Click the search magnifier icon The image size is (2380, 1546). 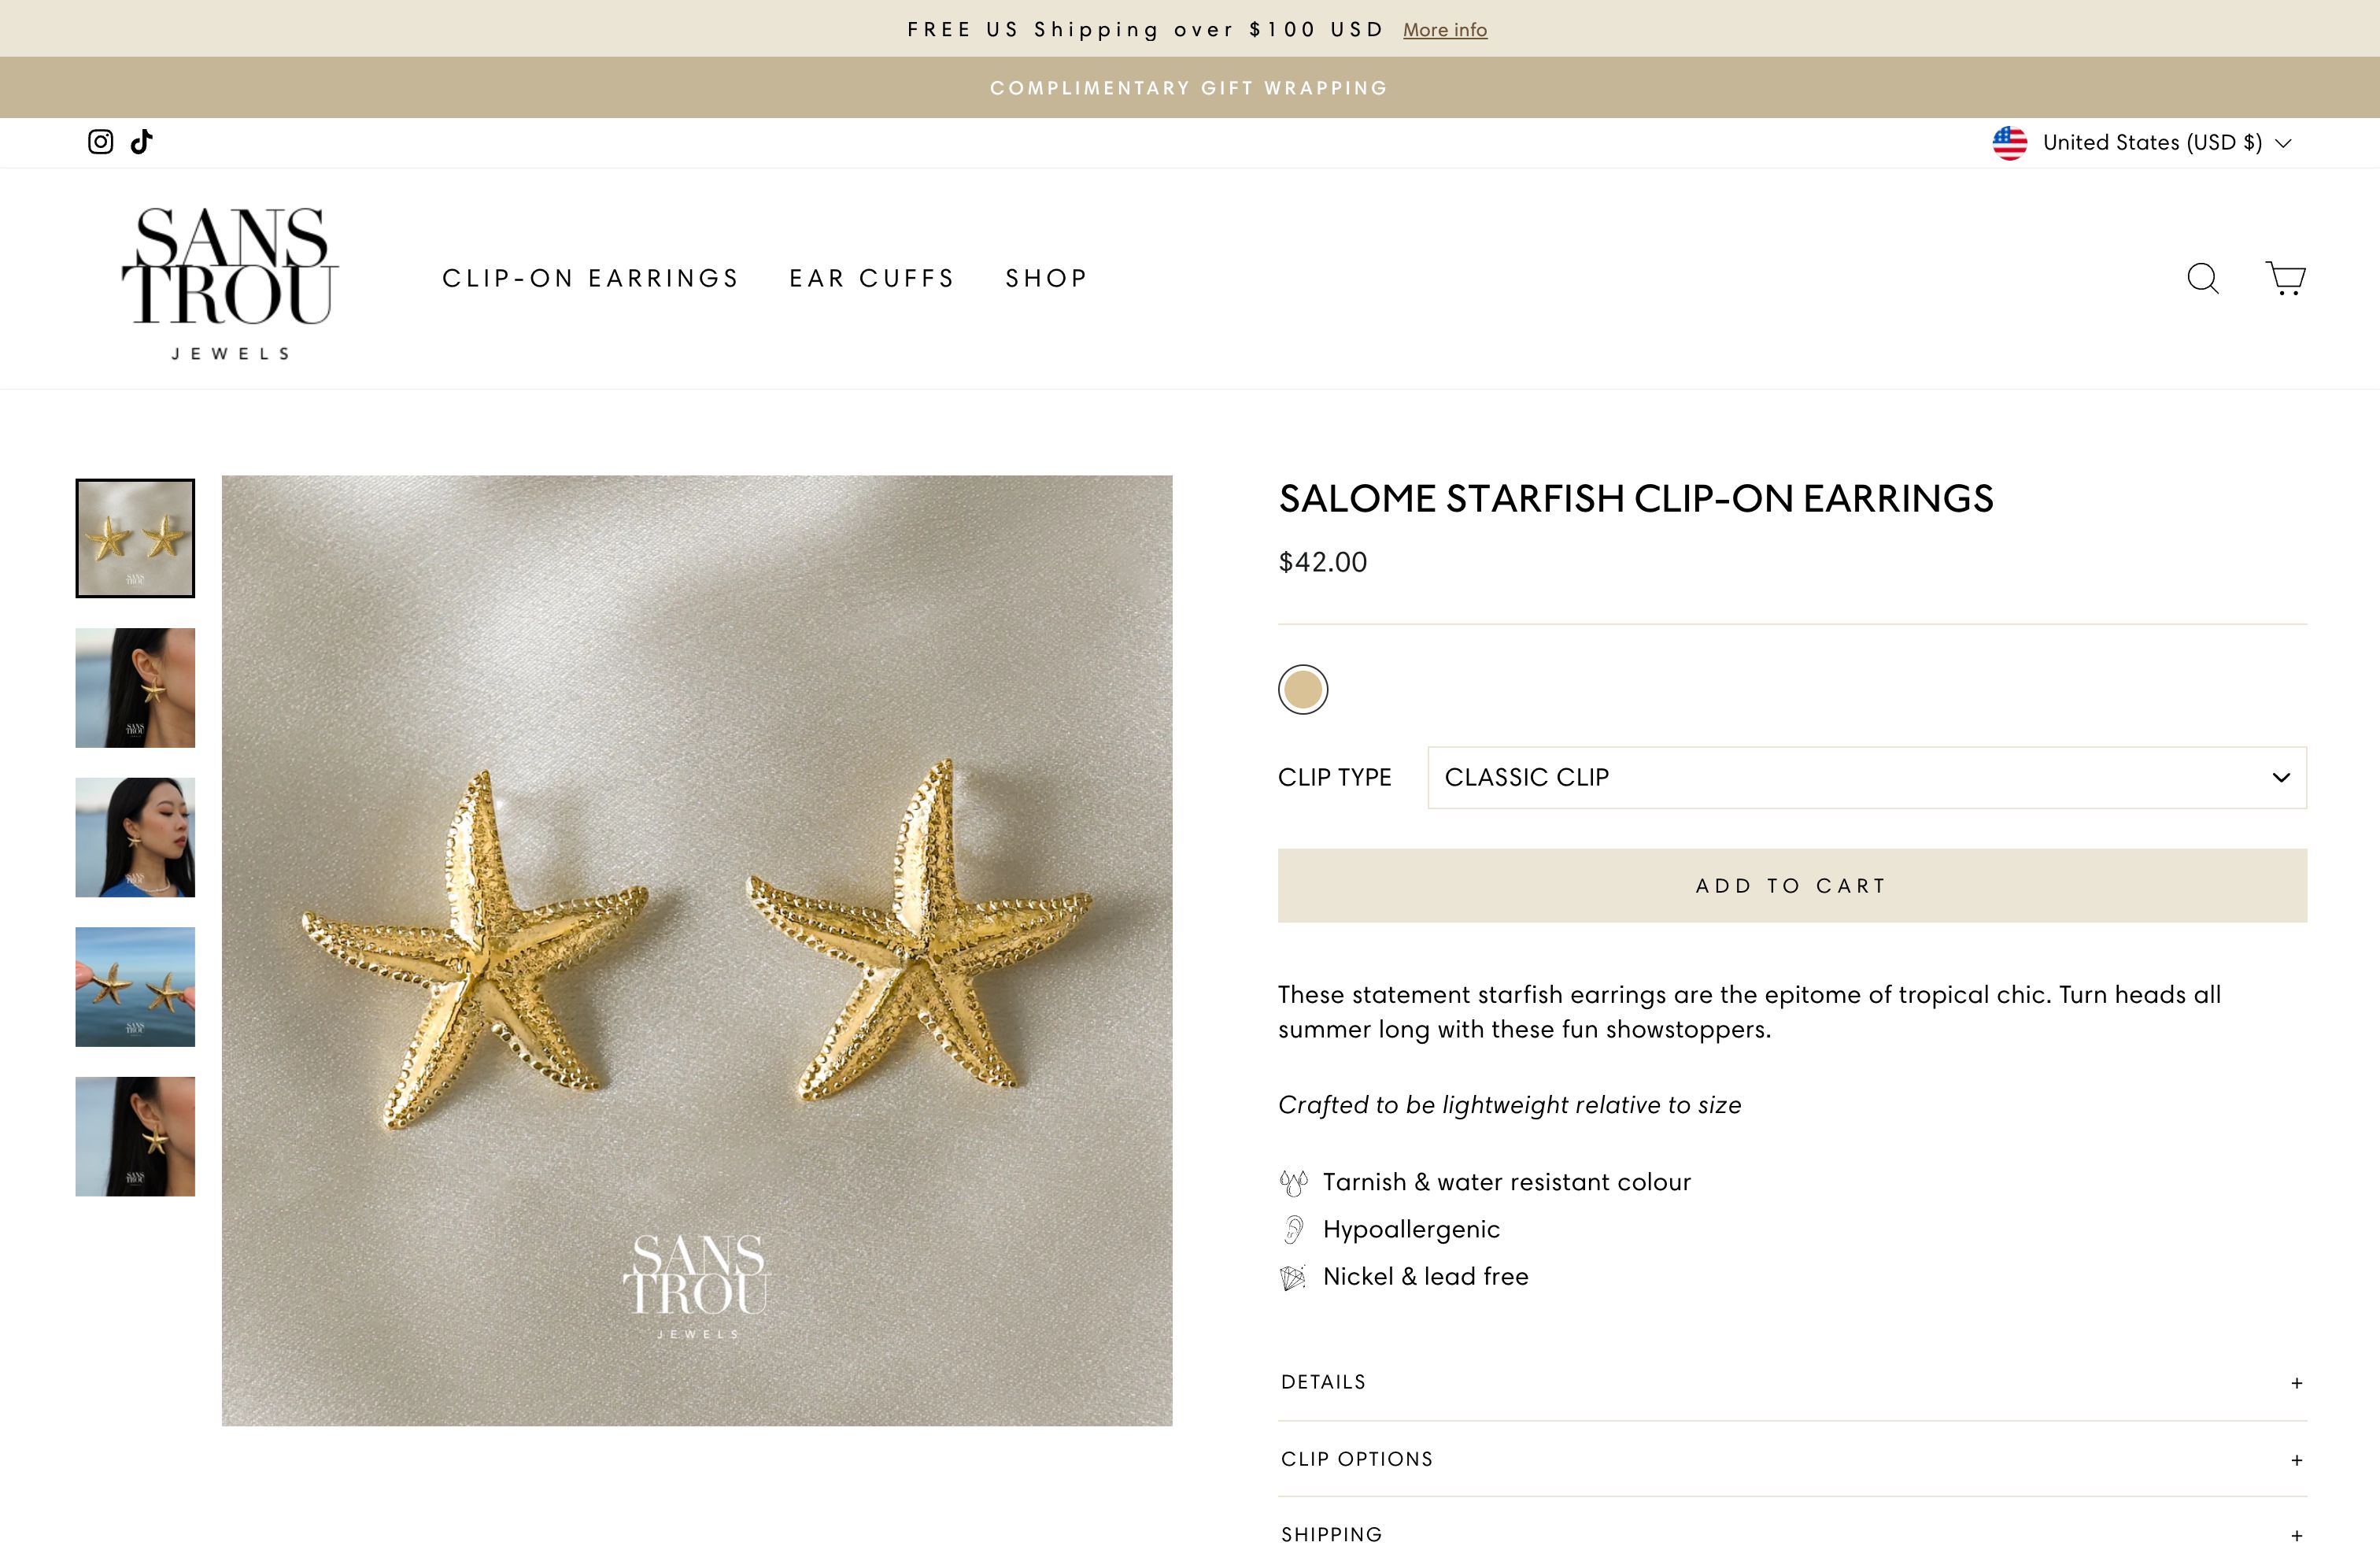[2203, 279]
